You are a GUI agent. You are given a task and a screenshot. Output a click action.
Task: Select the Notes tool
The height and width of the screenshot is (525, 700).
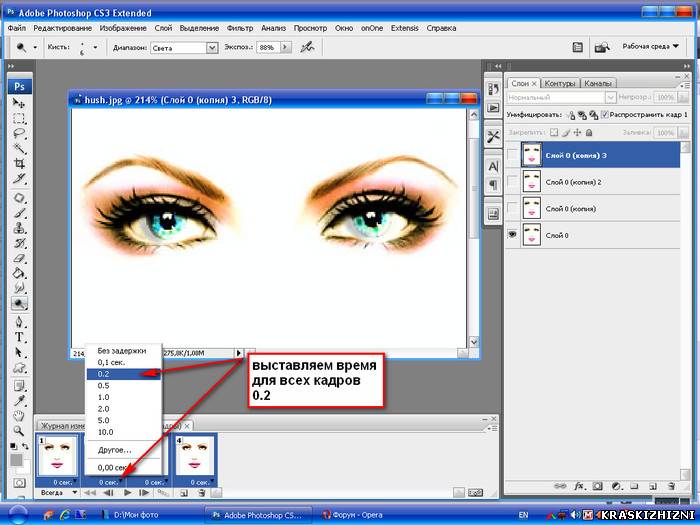[x=19, y=385]
